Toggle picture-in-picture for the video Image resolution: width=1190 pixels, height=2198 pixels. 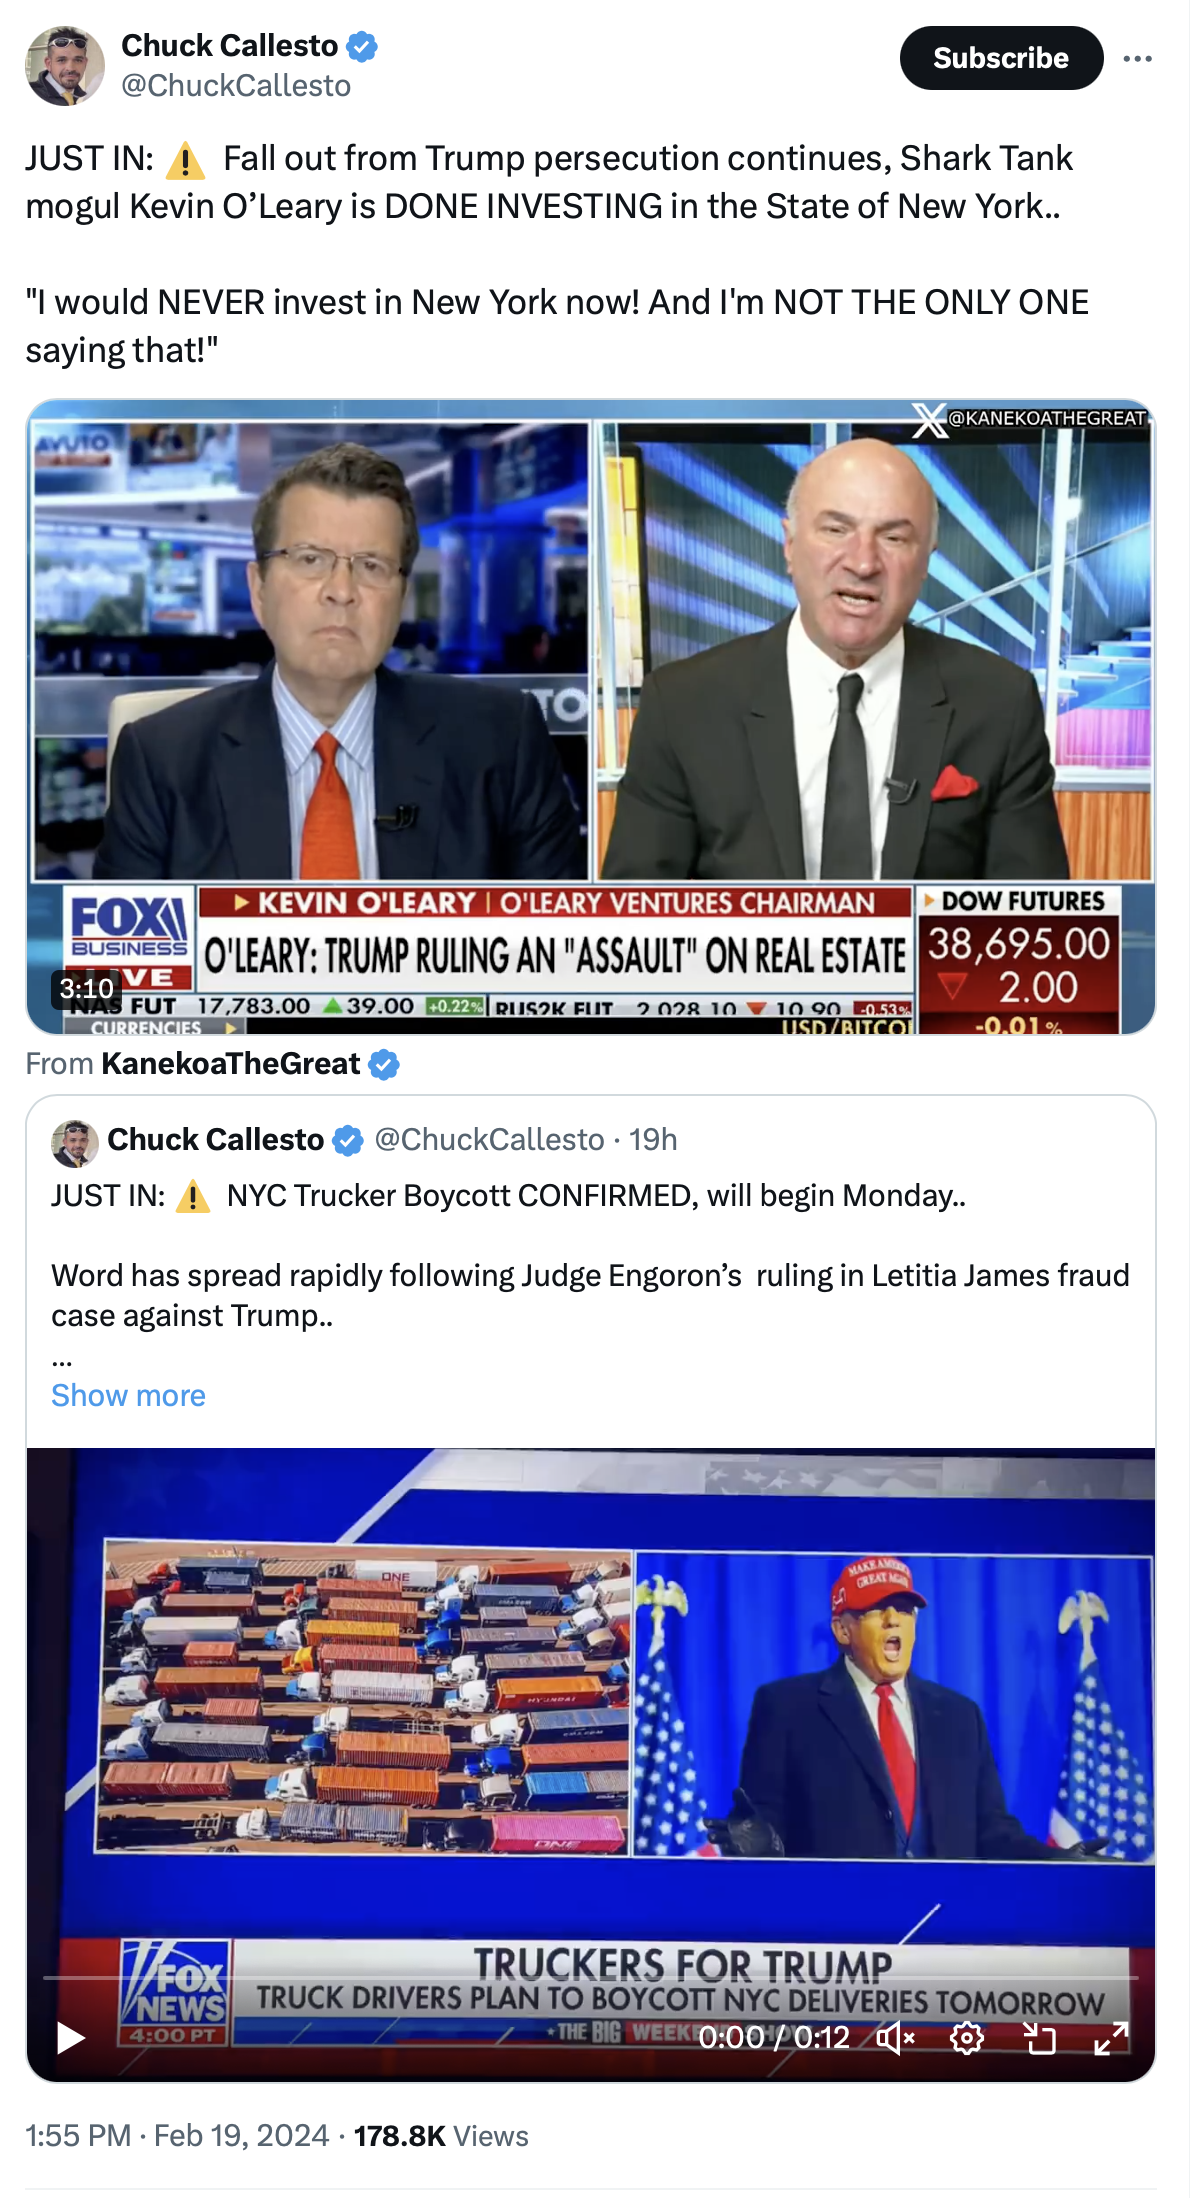[x=1040, y=2037]
